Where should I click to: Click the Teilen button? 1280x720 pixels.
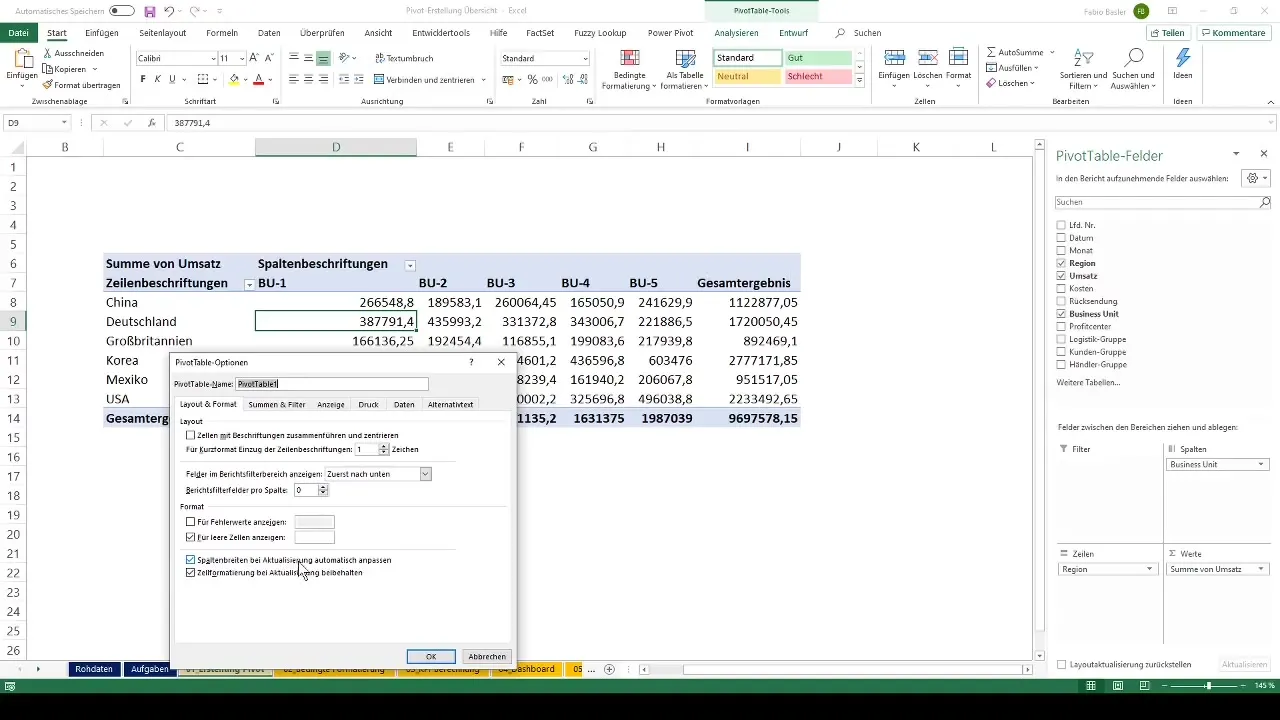click(1169, 33)
